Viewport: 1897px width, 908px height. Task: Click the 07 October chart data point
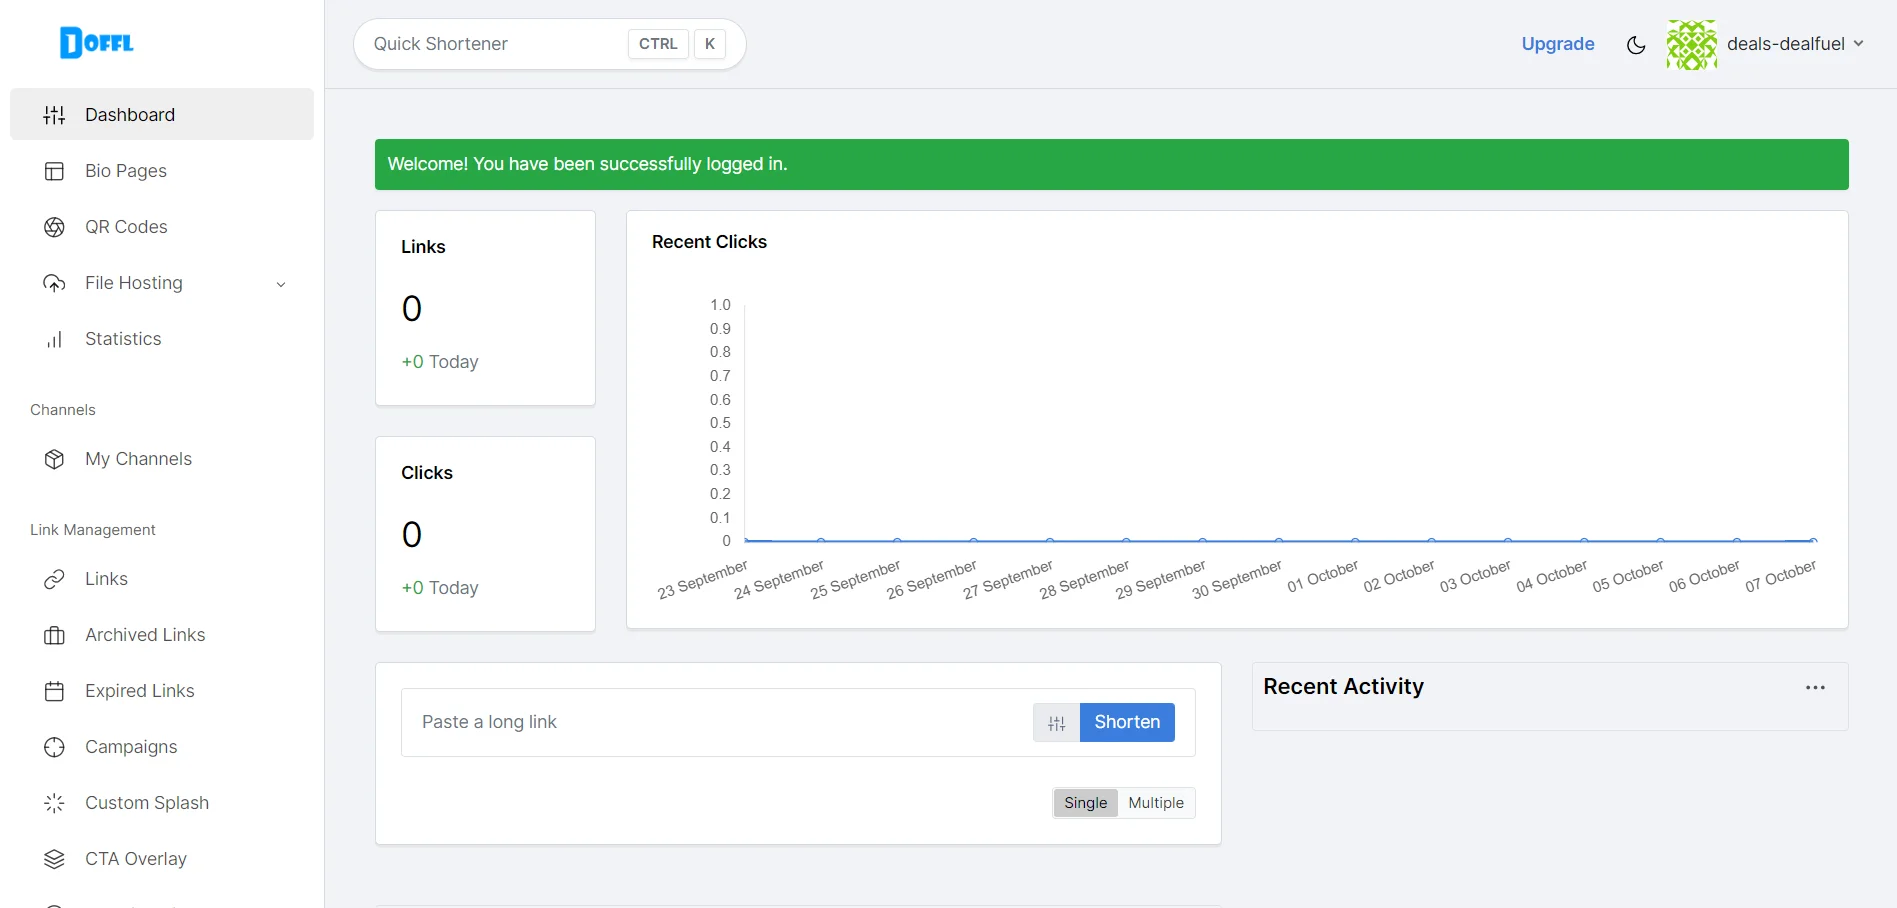tap(1813, 540)
